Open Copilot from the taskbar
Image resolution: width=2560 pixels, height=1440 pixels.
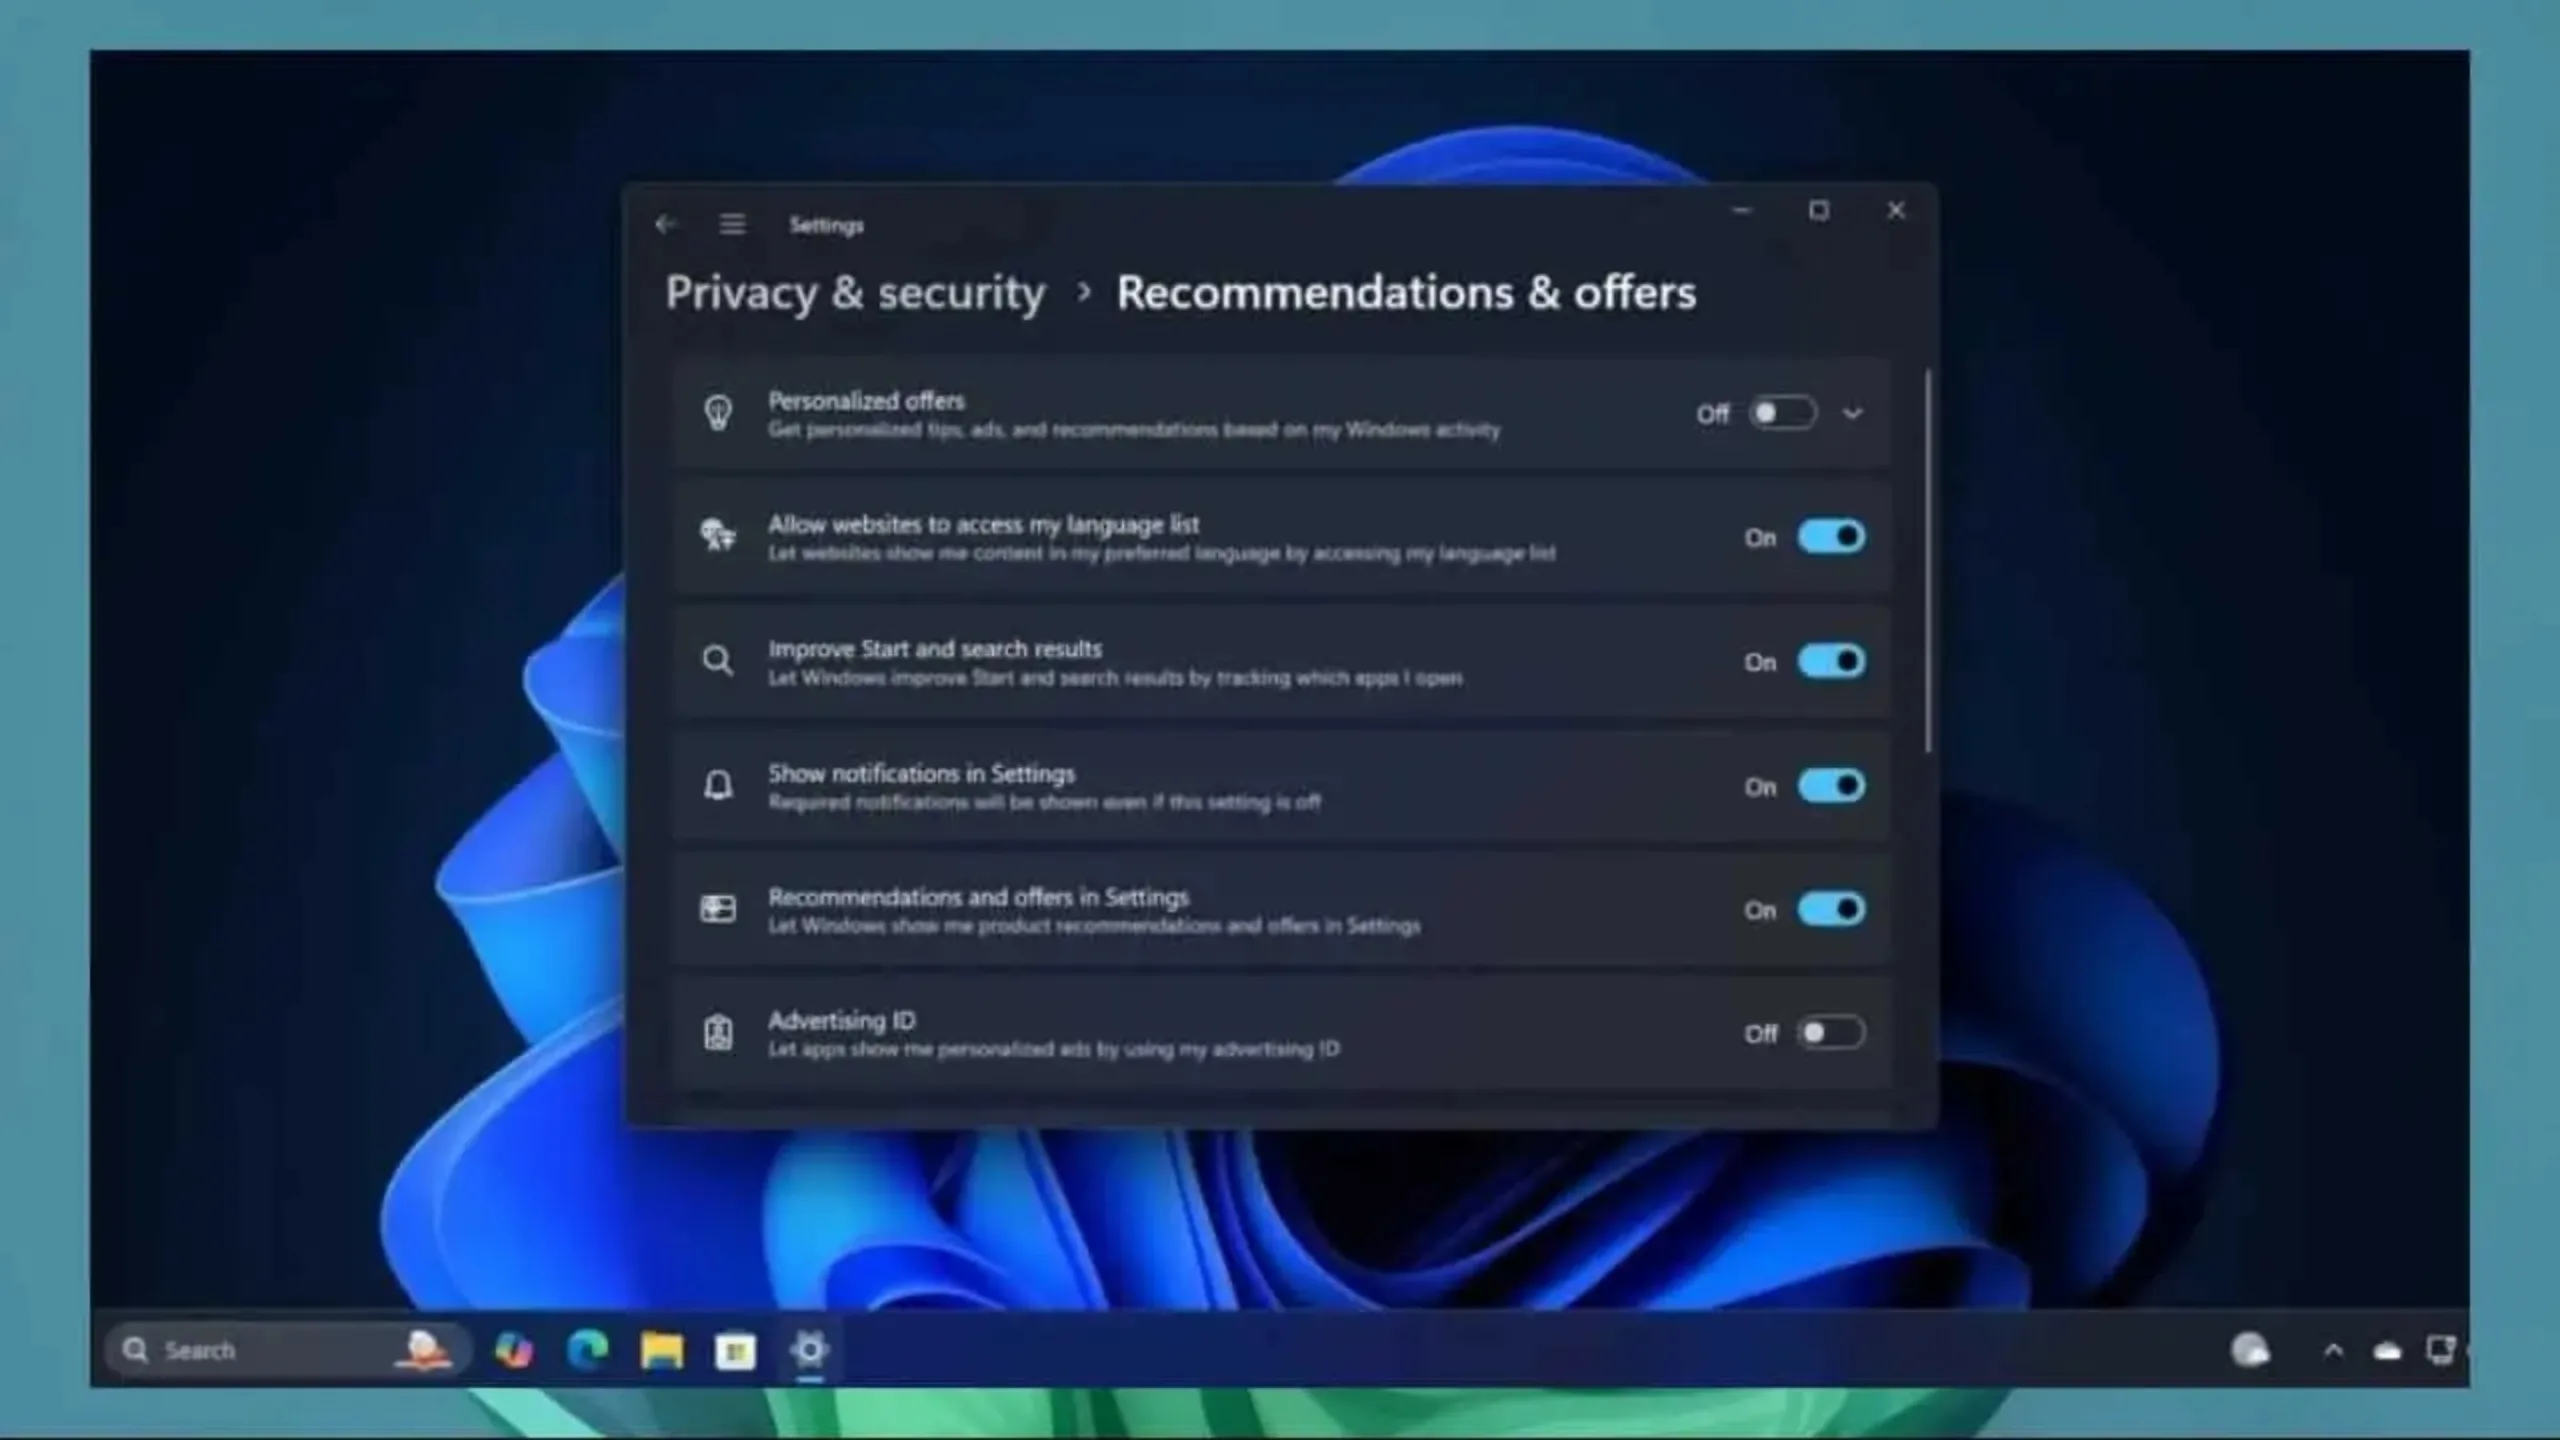(x=514, y=1351)
